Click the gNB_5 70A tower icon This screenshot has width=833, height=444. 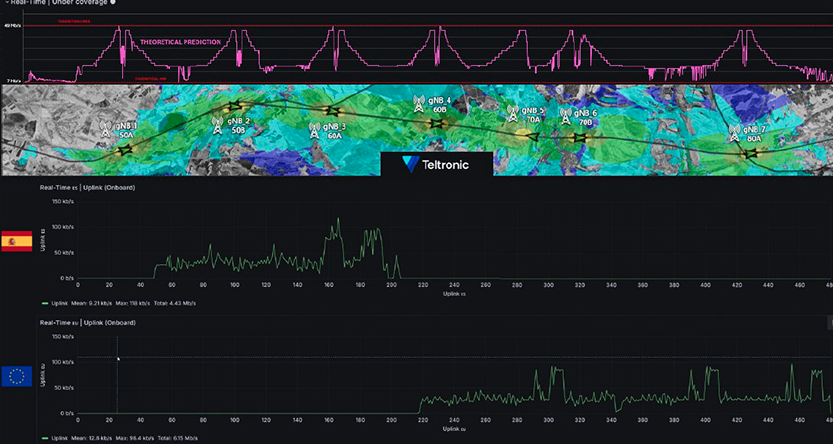point(511,112)
